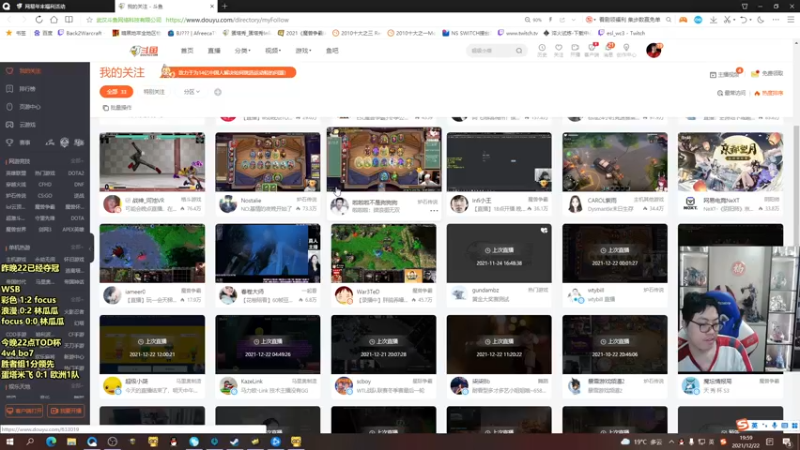The height and width of the screenshot is (450, 800).
Task: Open a new browser tab with plus
Action: 224,6
